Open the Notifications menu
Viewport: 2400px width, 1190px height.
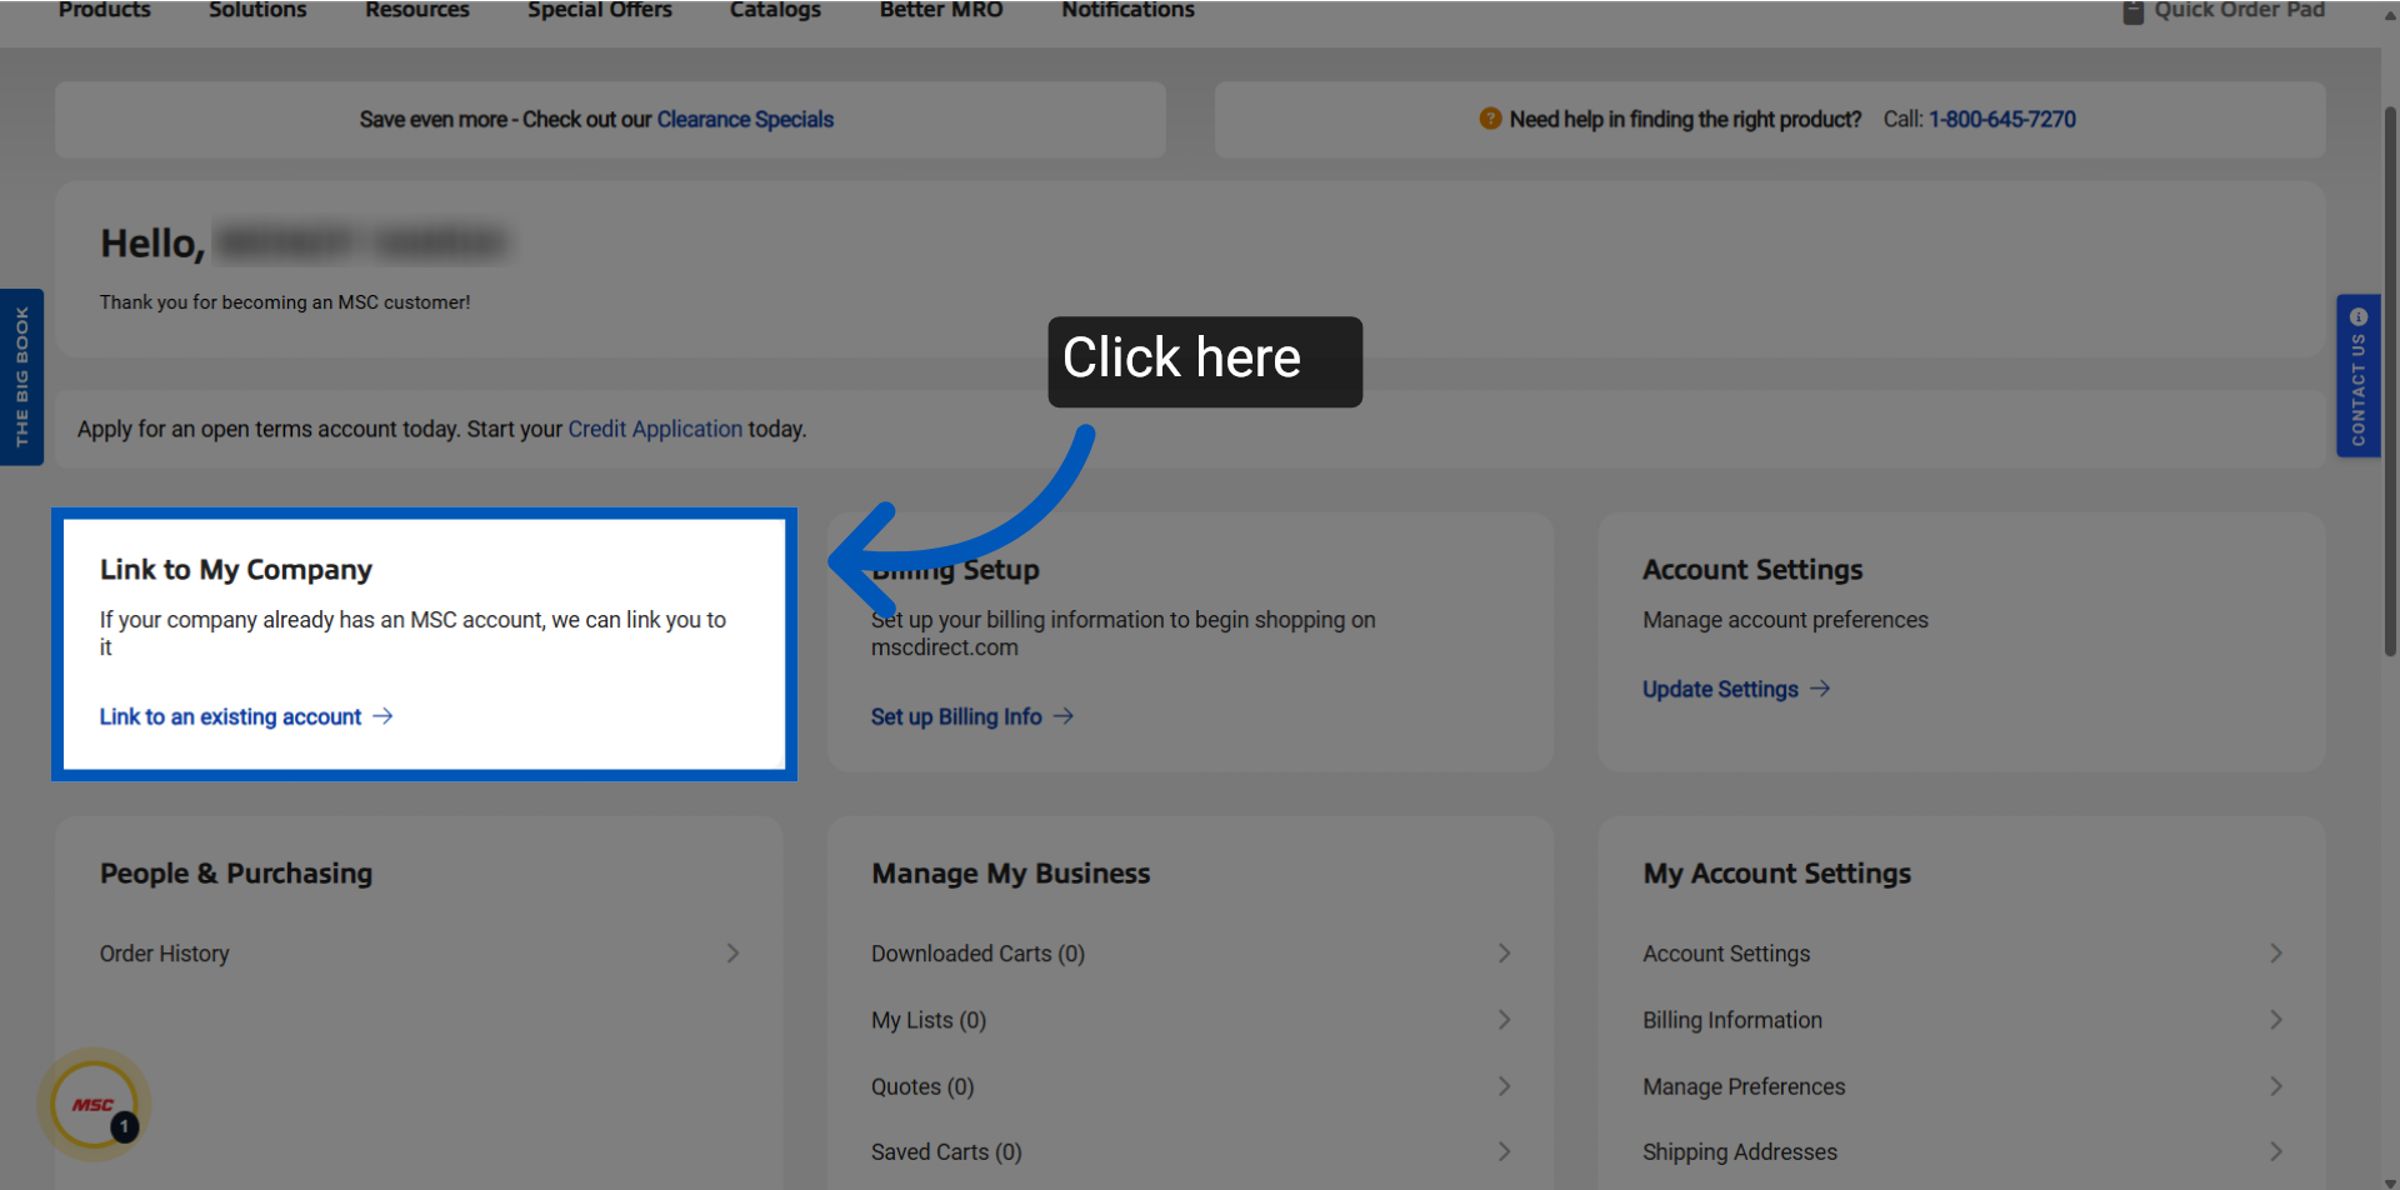1128,10
